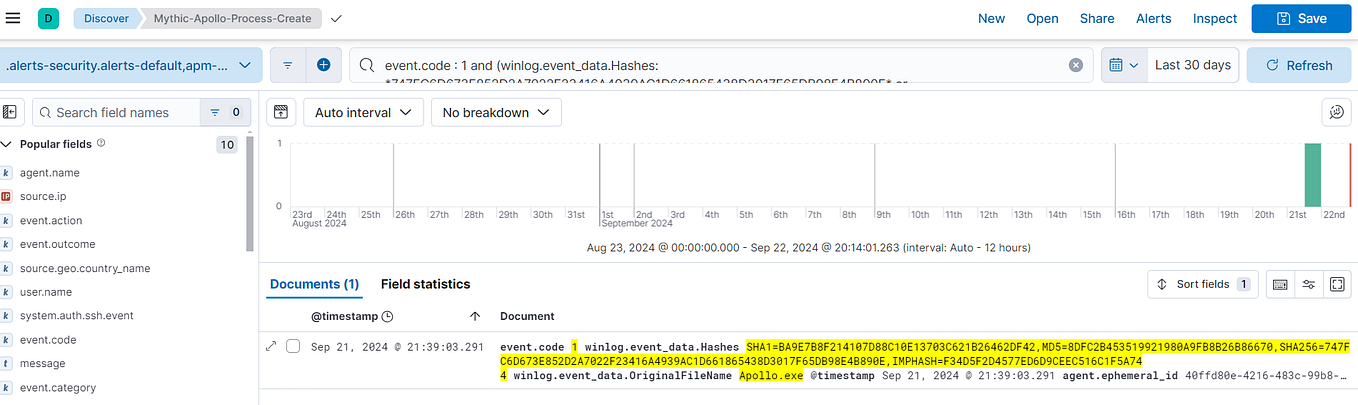Open the Inspect menu item
This screenshot has width=1358, height=405.
coord(1215,18)
